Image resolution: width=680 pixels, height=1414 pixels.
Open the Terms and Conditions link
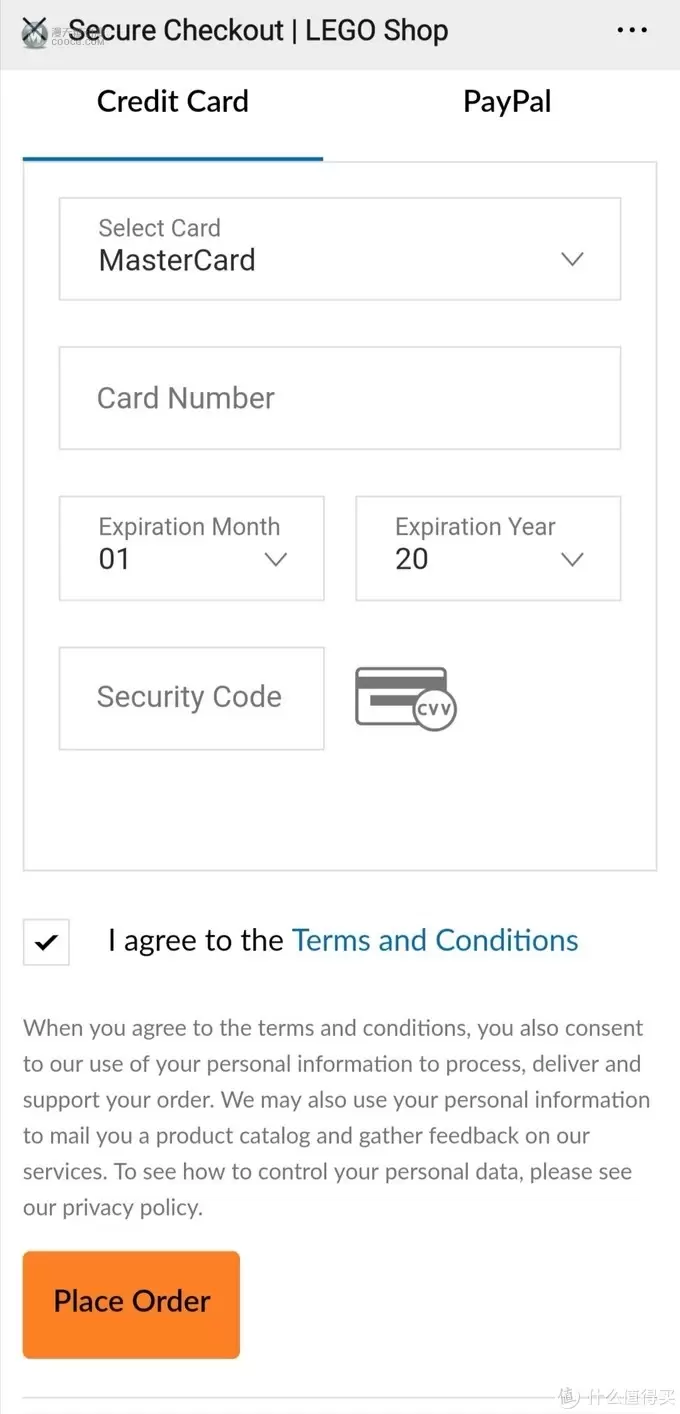pyautogui.click(x=435, y=940)
